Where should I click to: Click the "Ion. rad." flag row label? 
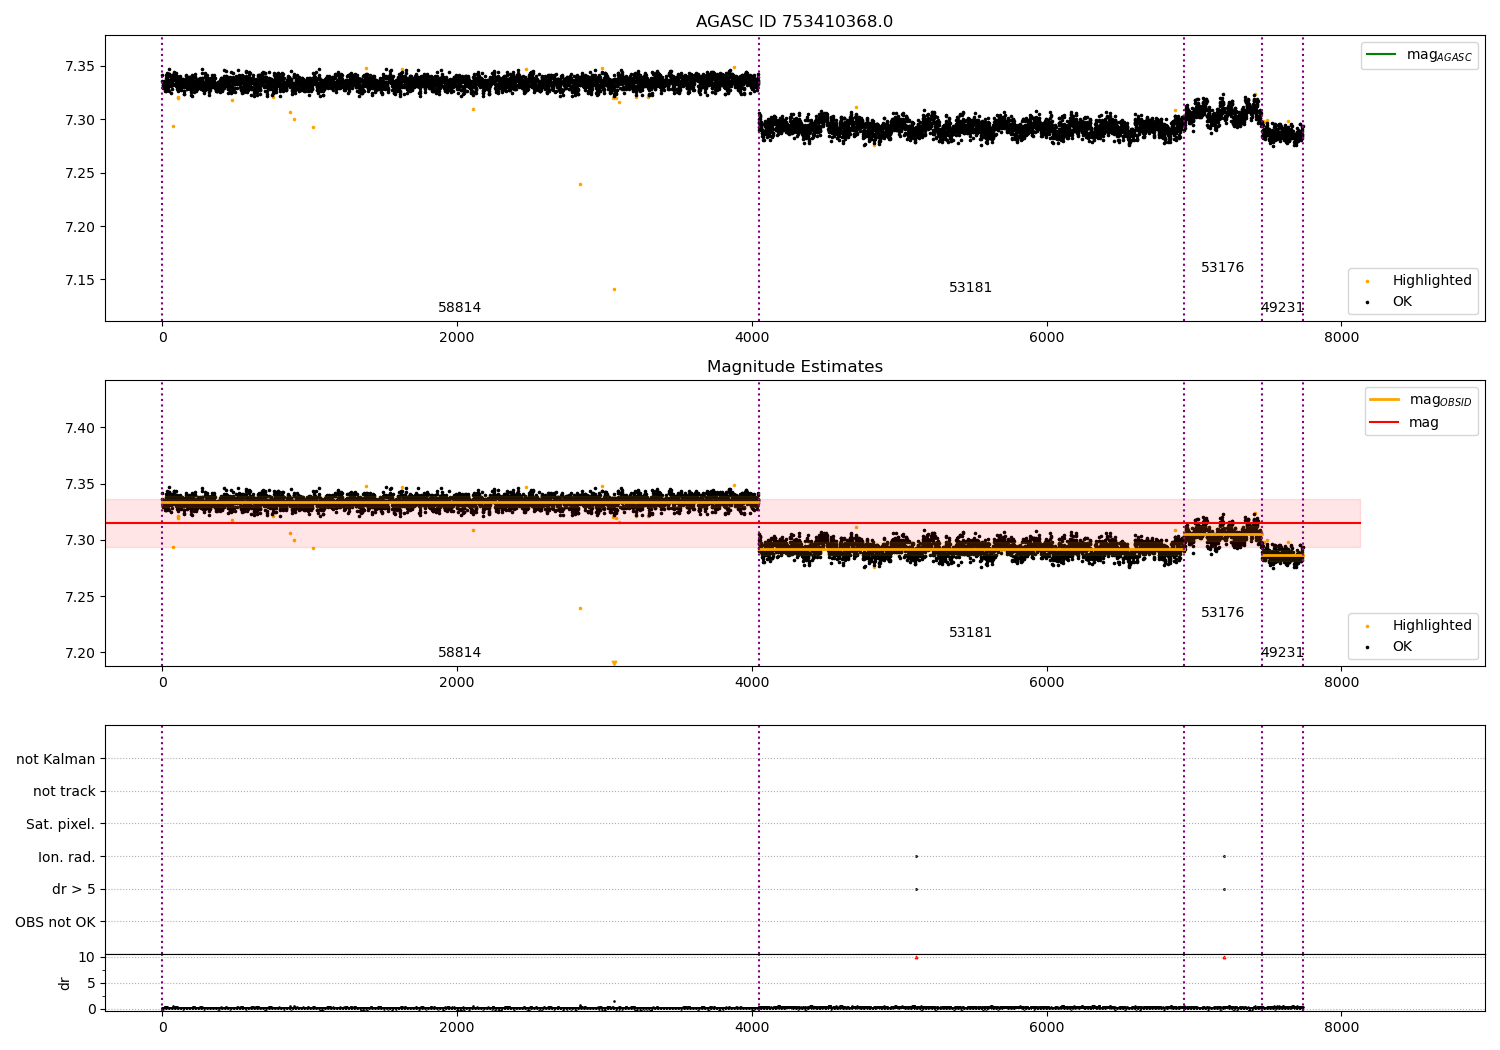(x=67, y=857)
